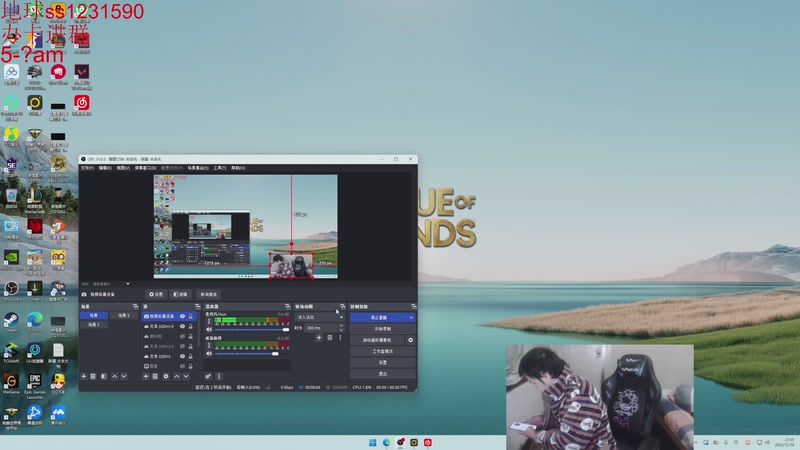Viewport: 800px width, 450px height.
Task: Pop out the Scene Transitions dock
Action: pyautogui.click(x=342, y=307)
